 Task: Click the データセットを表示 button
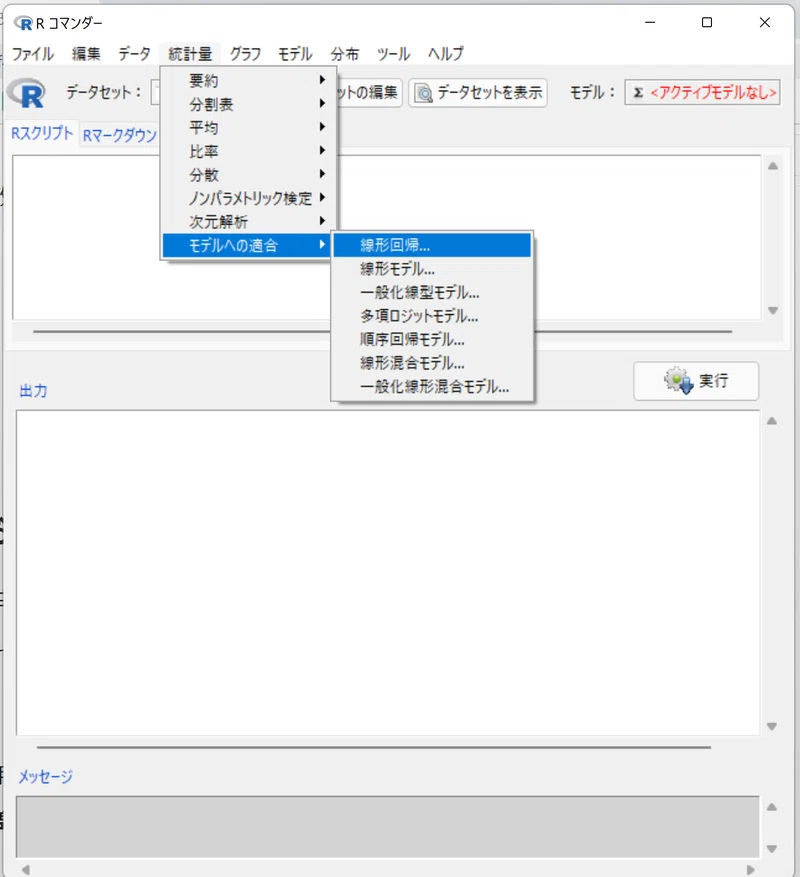coord(478,92)
